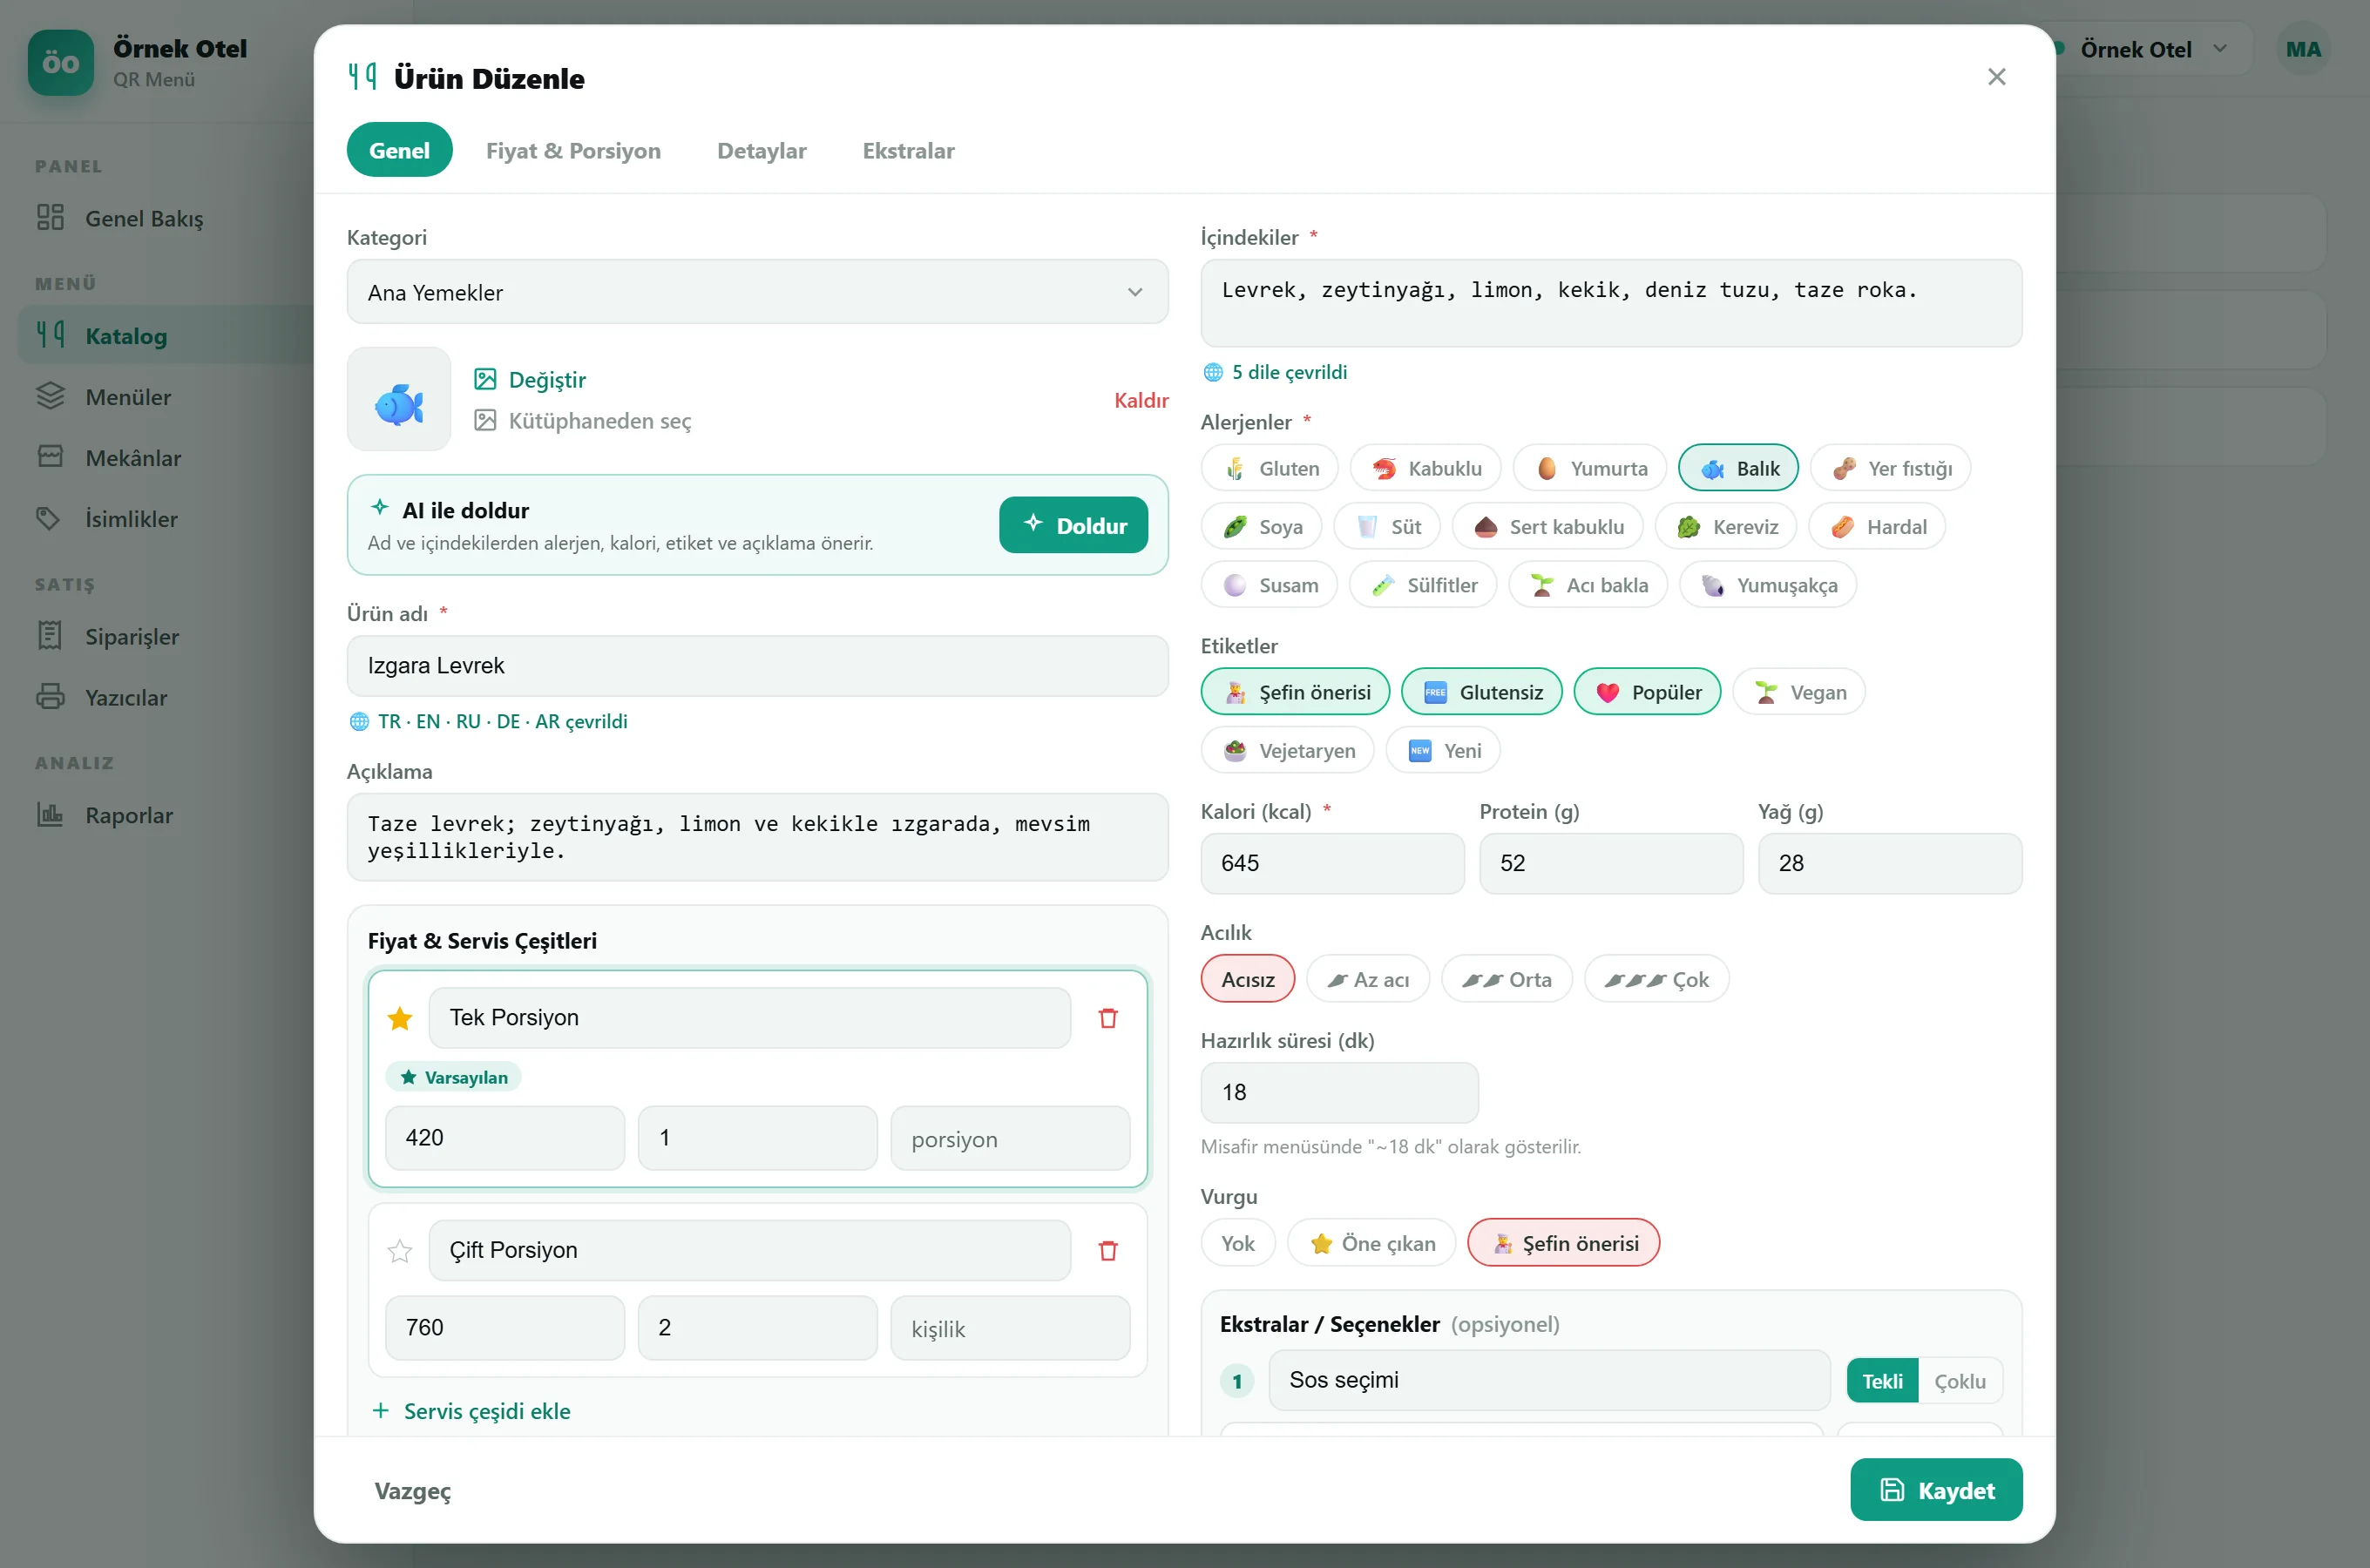Select Orta spice level
This screenshot has width=2370, height=1568.
click(x=1507, y=979)
